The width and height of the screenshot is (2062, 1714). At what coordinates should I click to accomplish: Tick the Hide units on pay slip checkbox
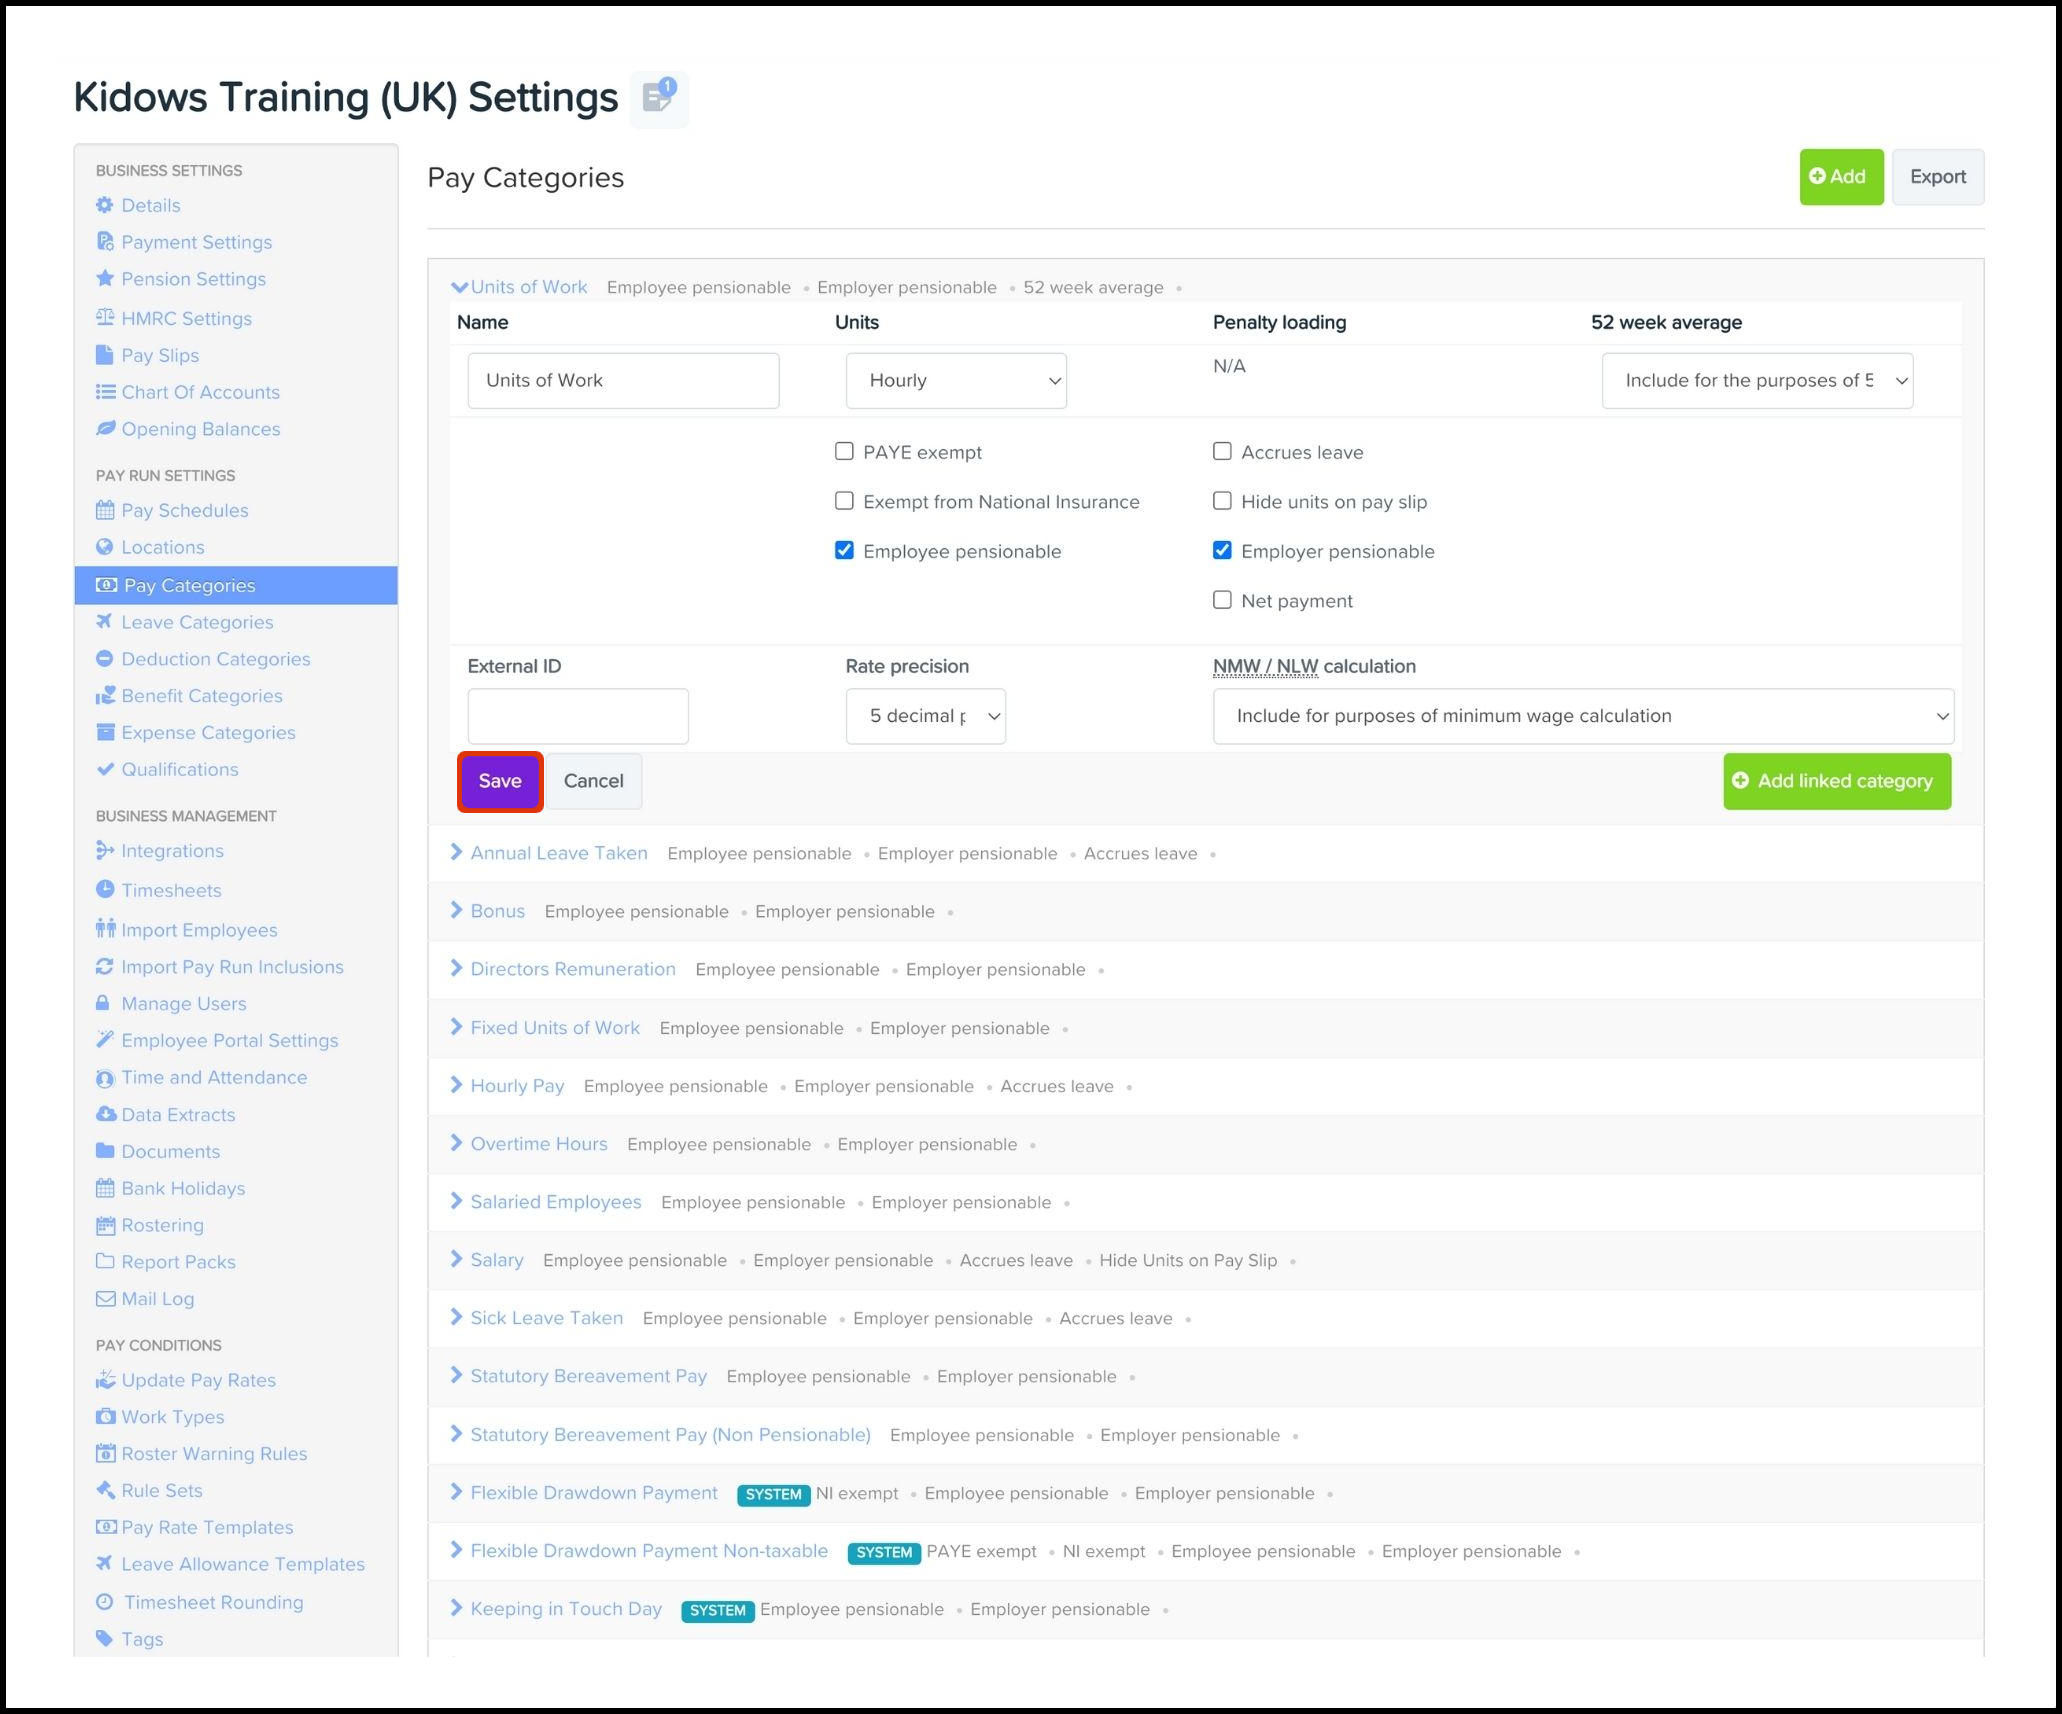[x=1222, y=501]
